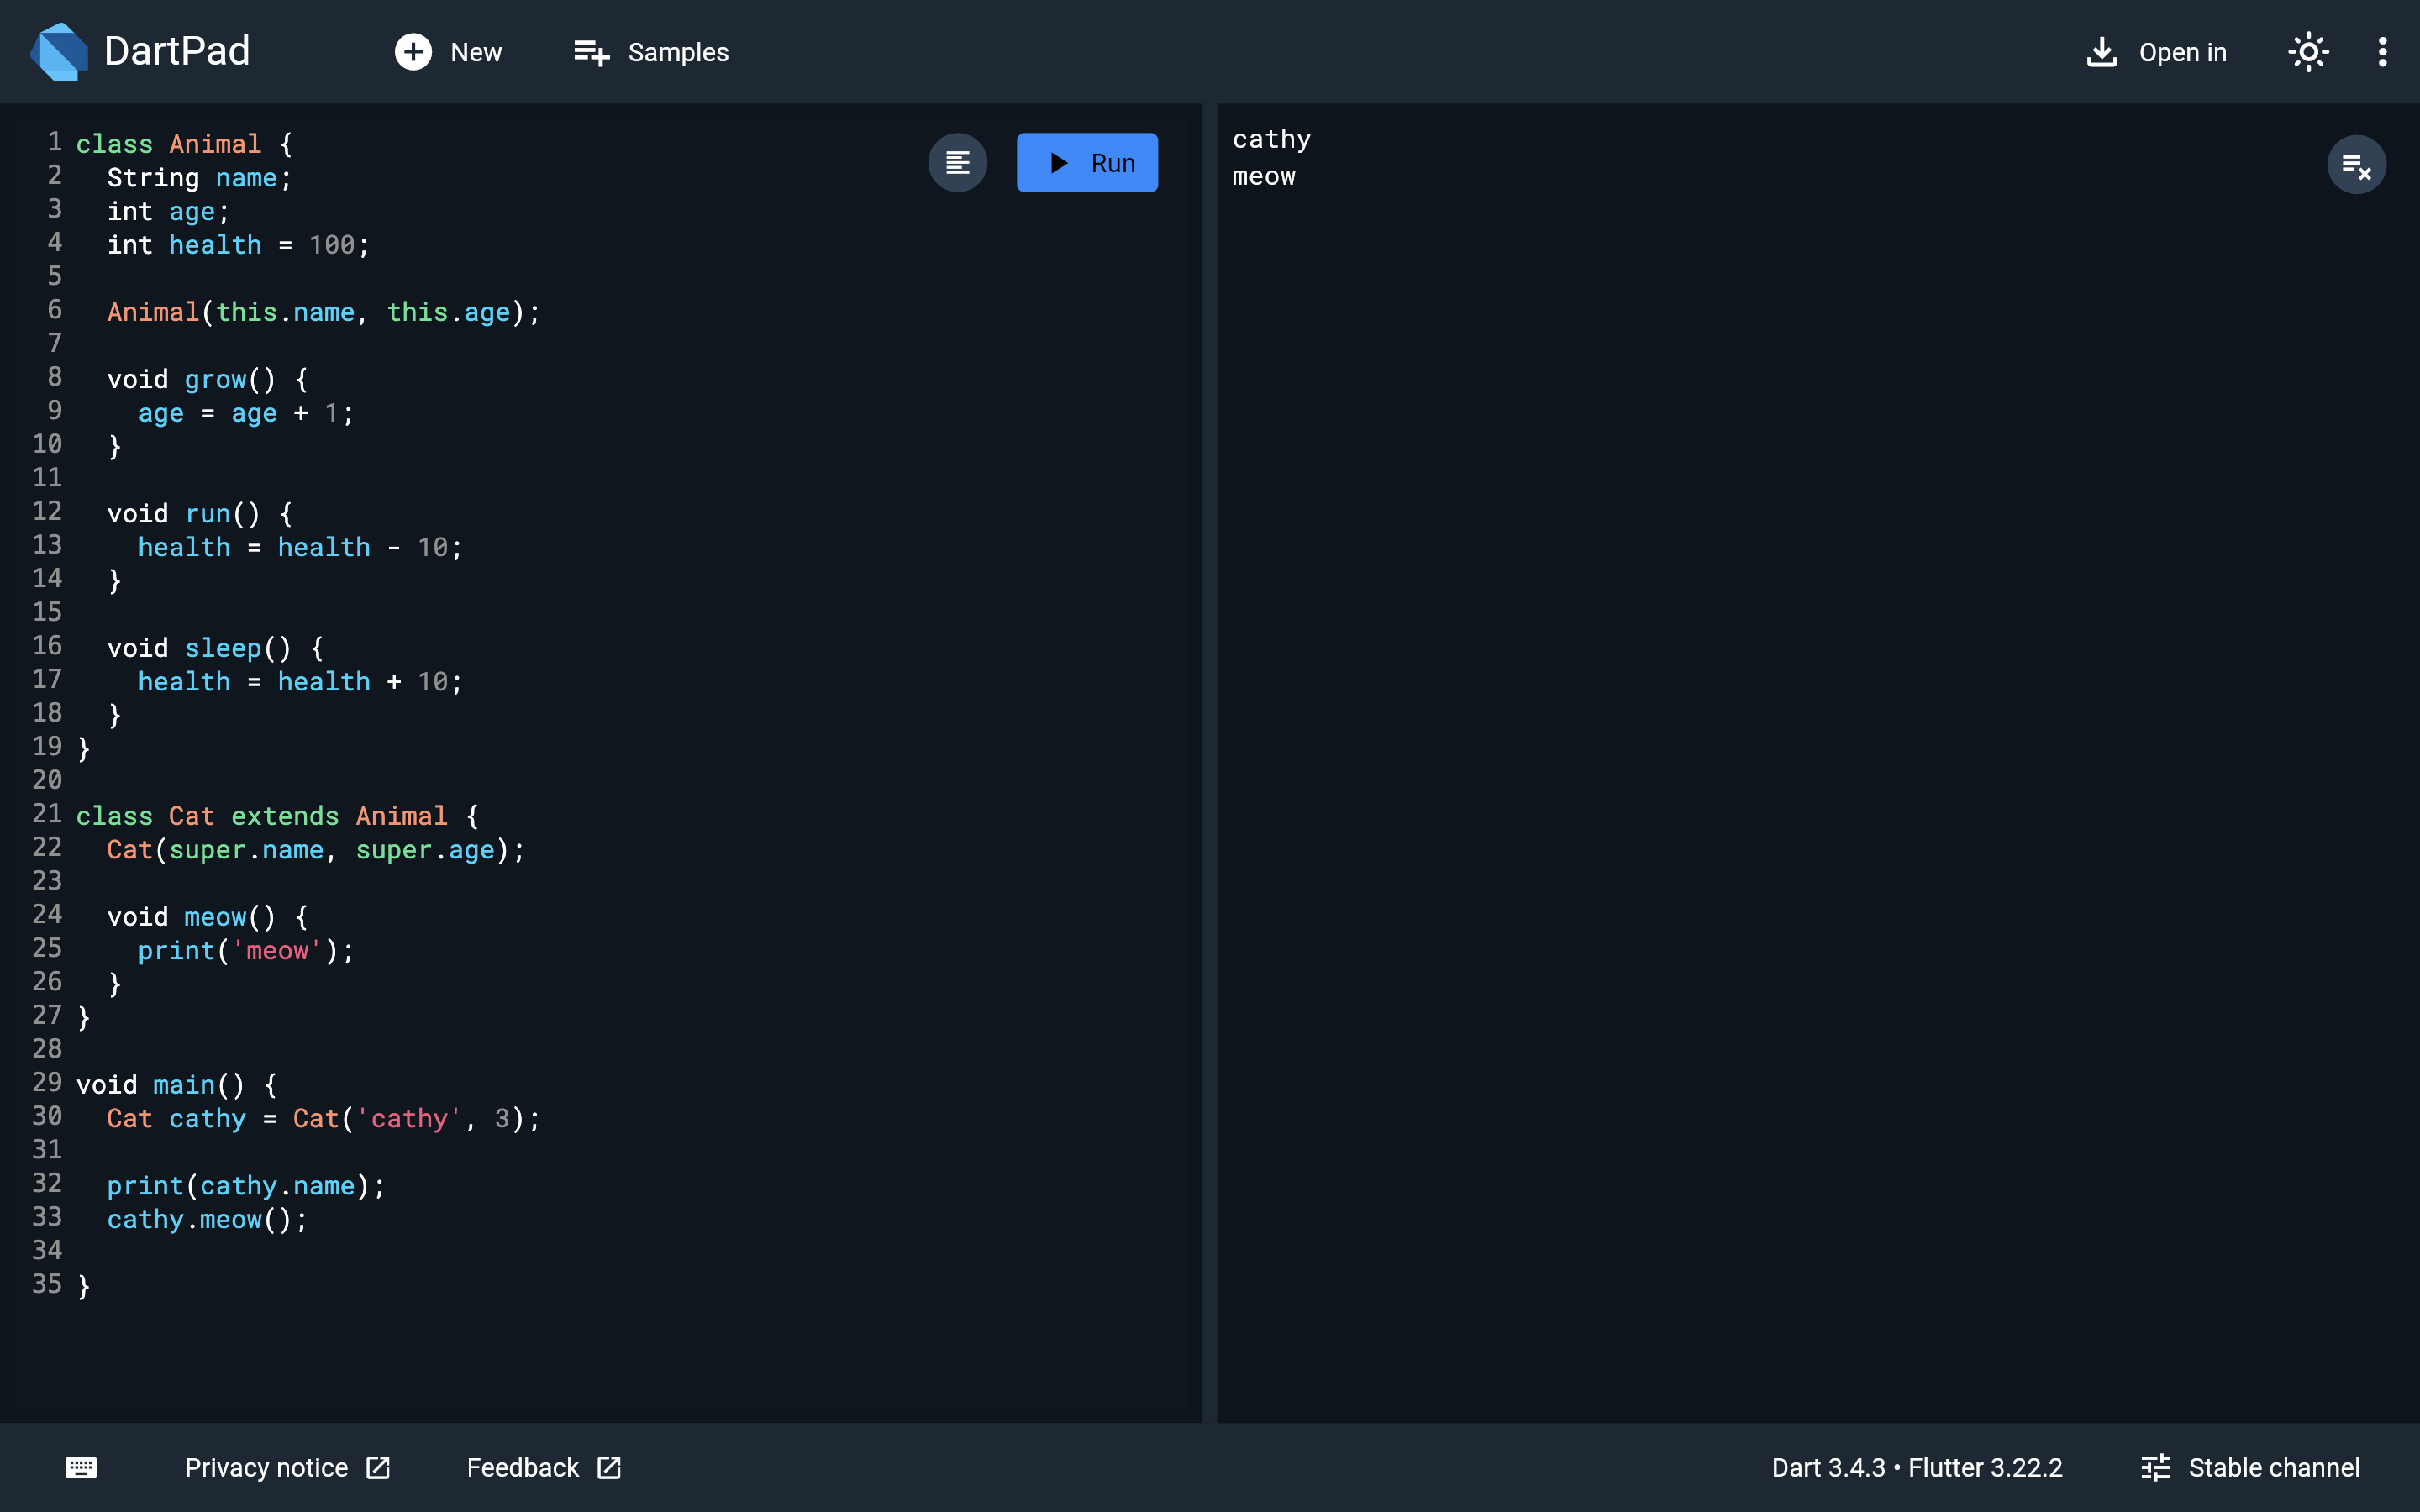The image size is (2420, 1512).
Task: Click the keyboard shortcuts icon
Action: 81,1467
